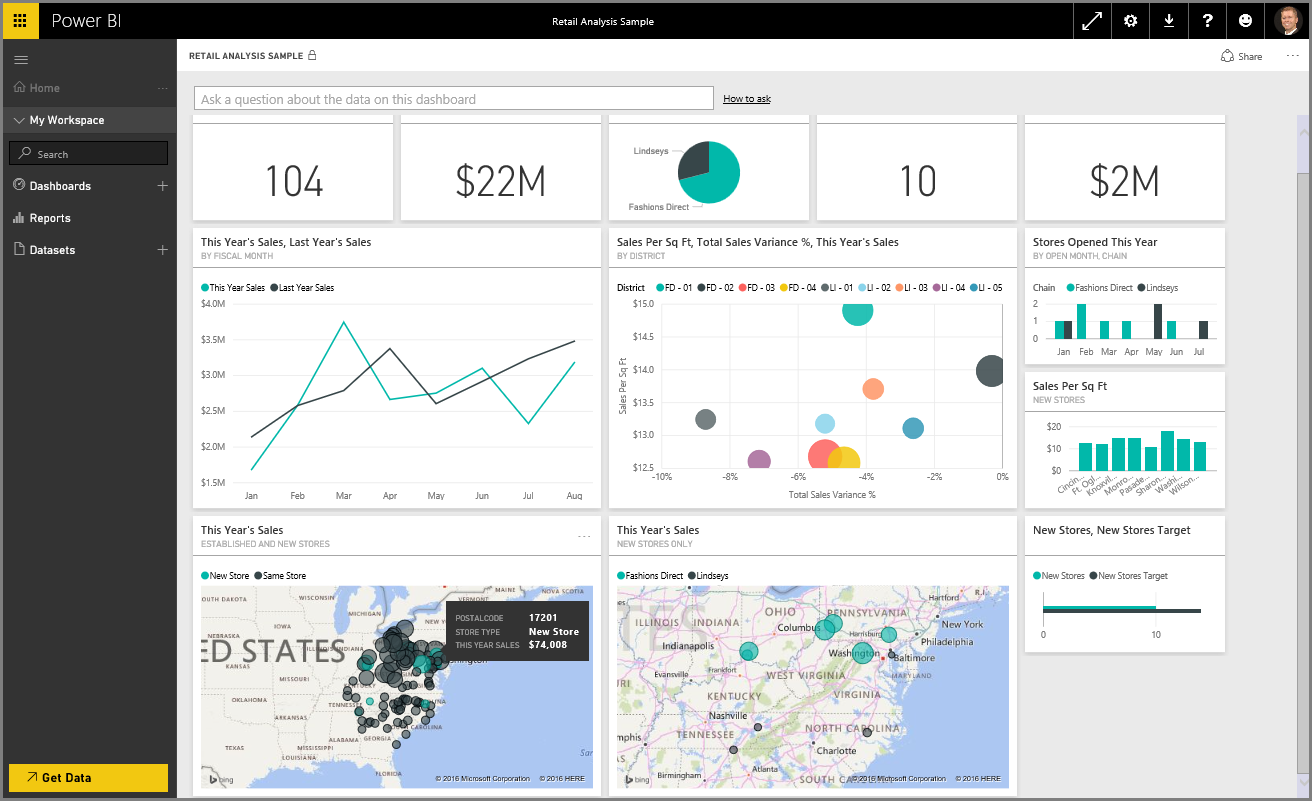Open the user profile picture
Viewport: 1312px width, 801px height.
pos(1288,20)
